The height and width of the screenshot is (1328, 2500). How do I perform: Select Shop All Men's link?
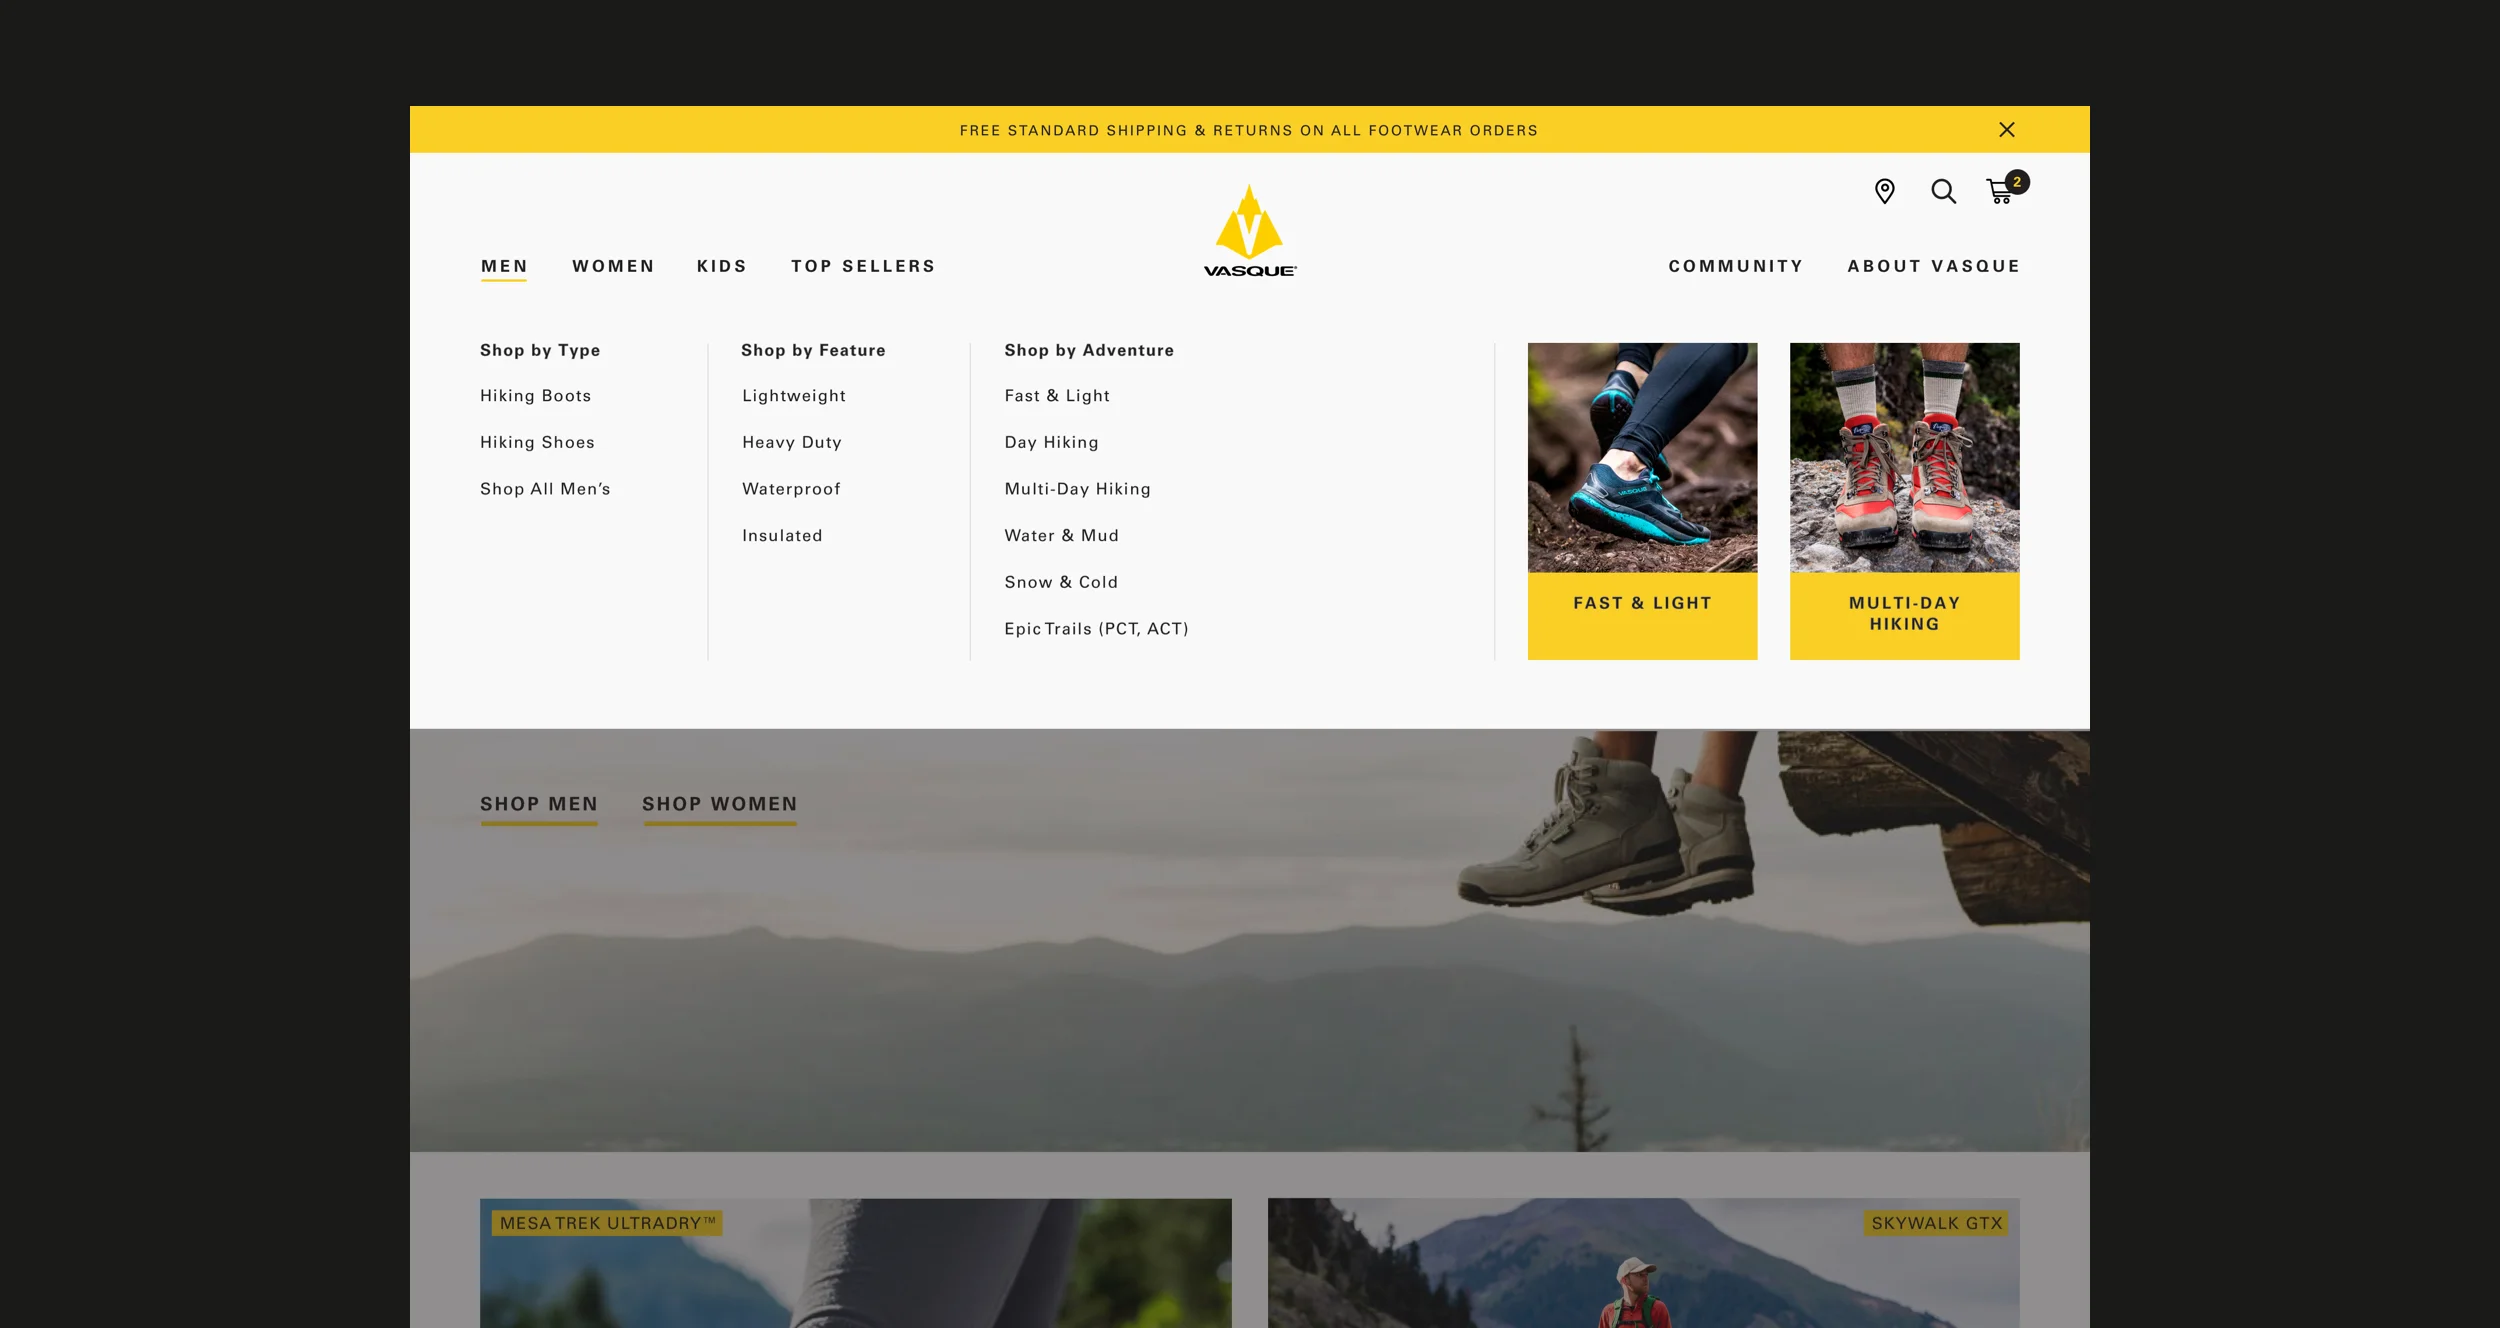click(545, 489)
